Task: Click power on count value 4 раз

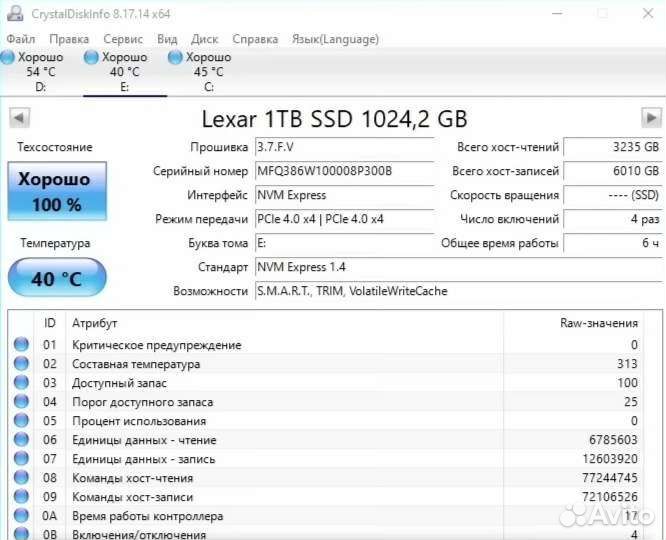Action: click(612, 219)
